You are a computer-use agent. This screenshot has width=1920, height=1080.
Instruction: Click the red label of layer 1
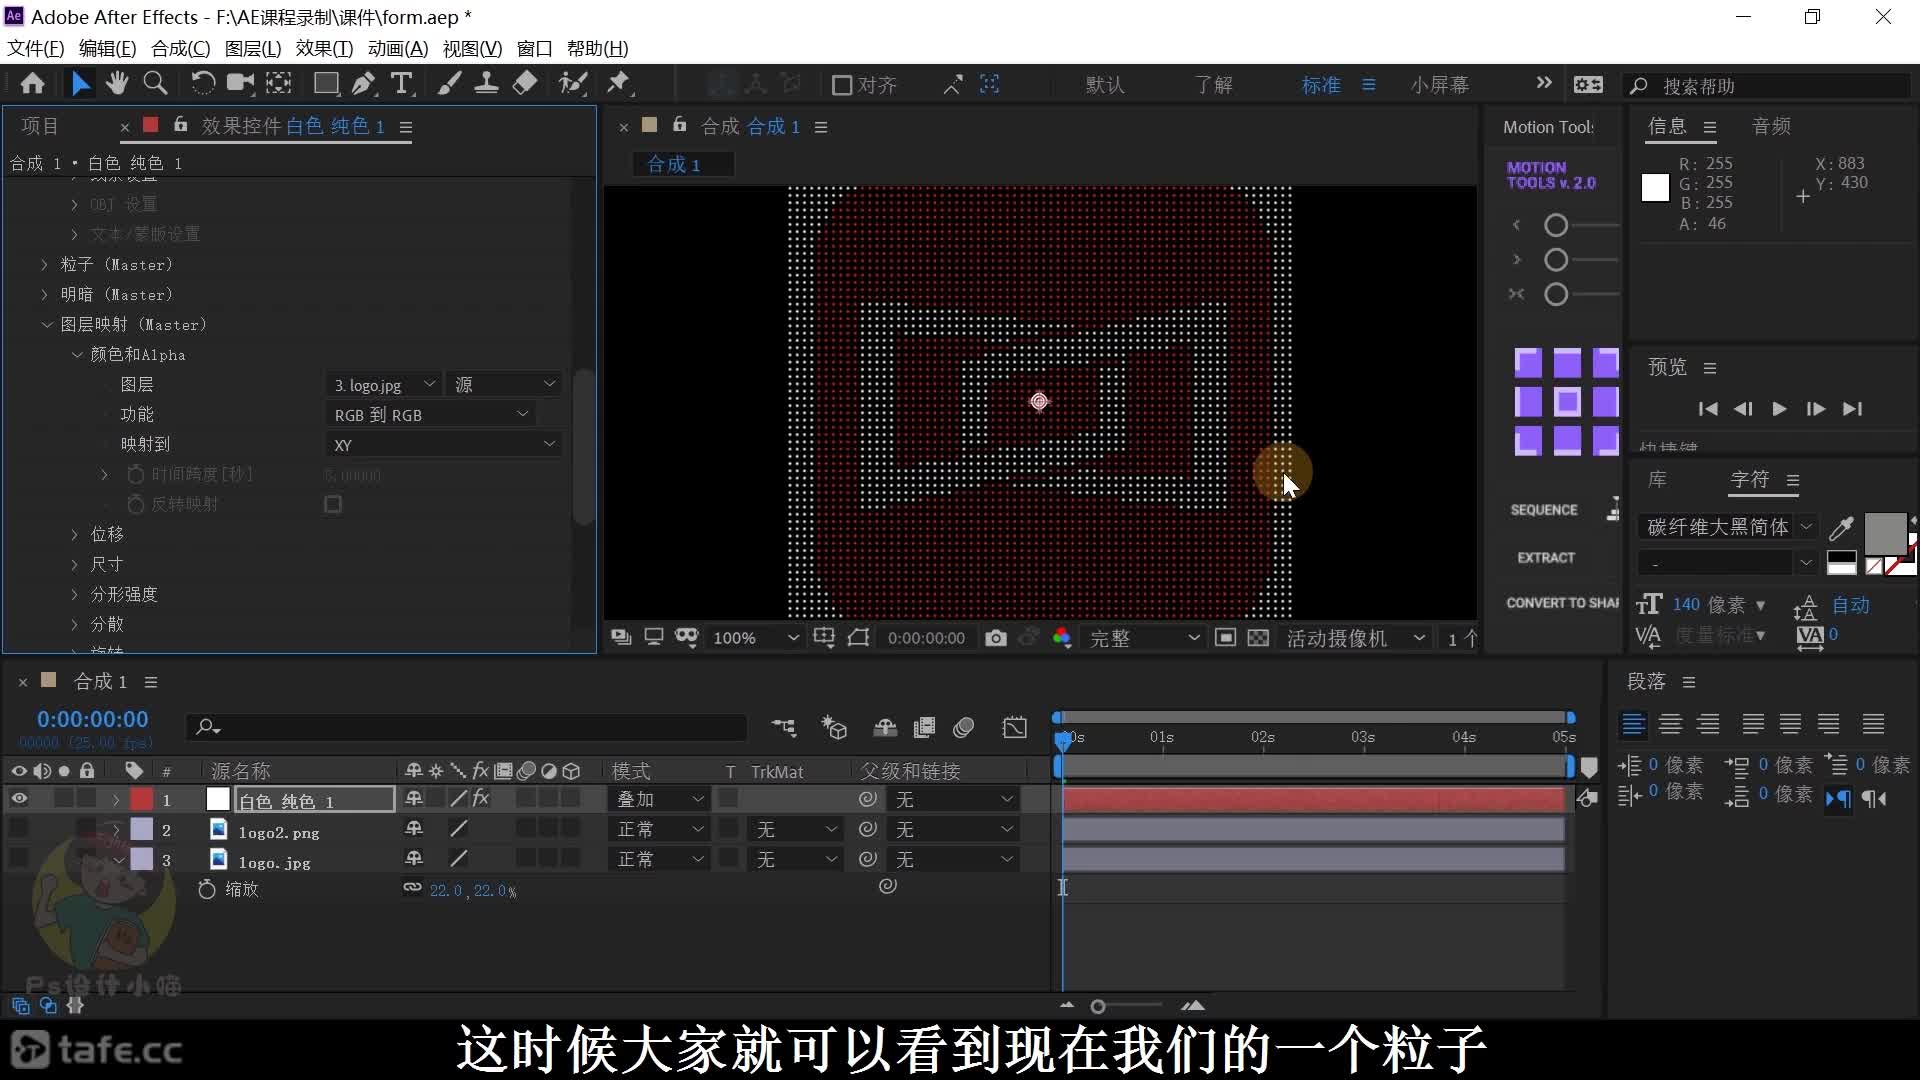point(142,799)
